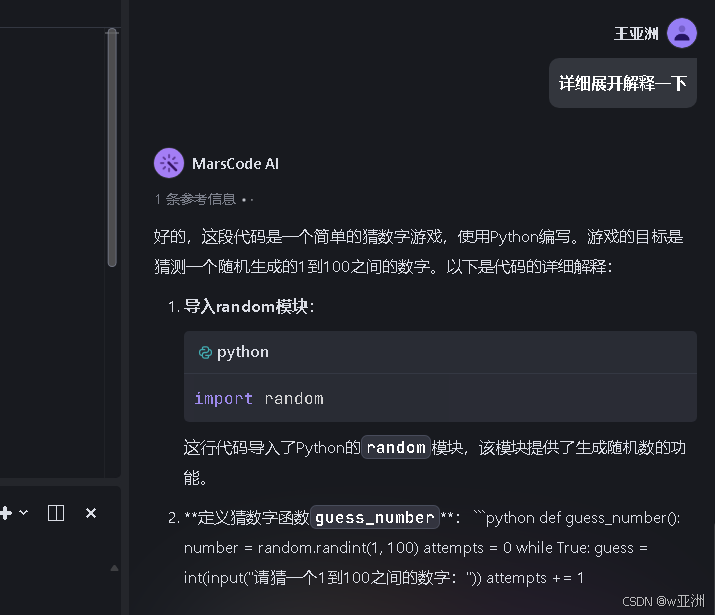Click the MarsCode AI logo icon
The width and height of the screenshot is (715, 615).
169,163
